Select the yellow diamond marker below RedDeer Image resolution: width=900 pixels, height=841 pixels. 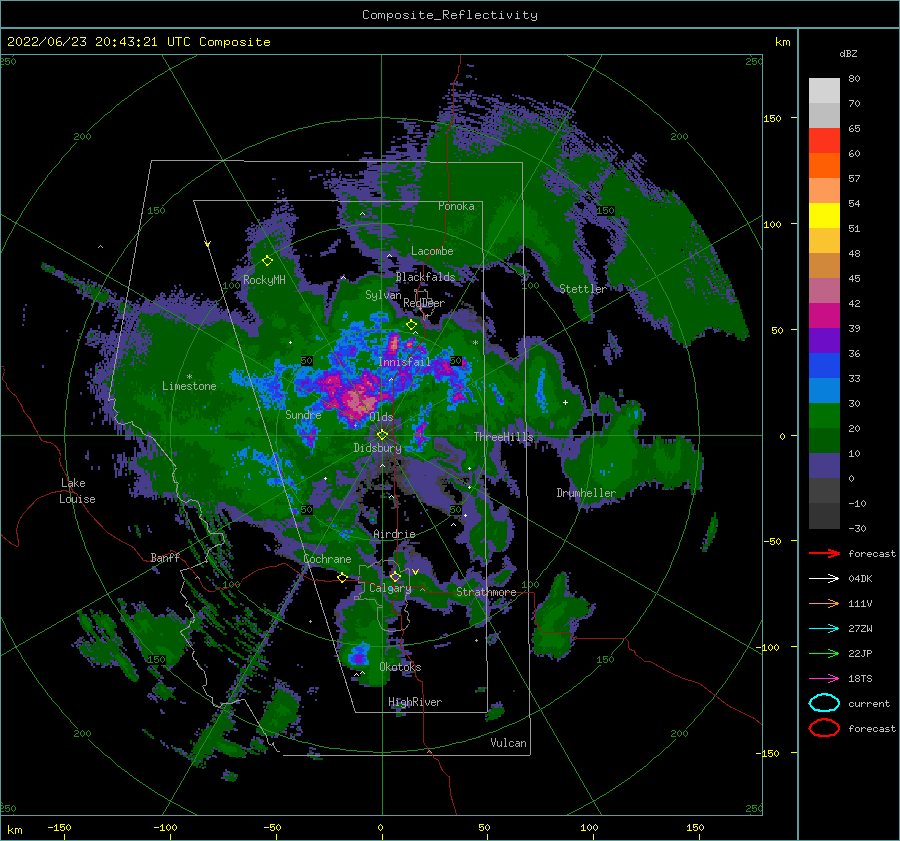pos(412,325)
